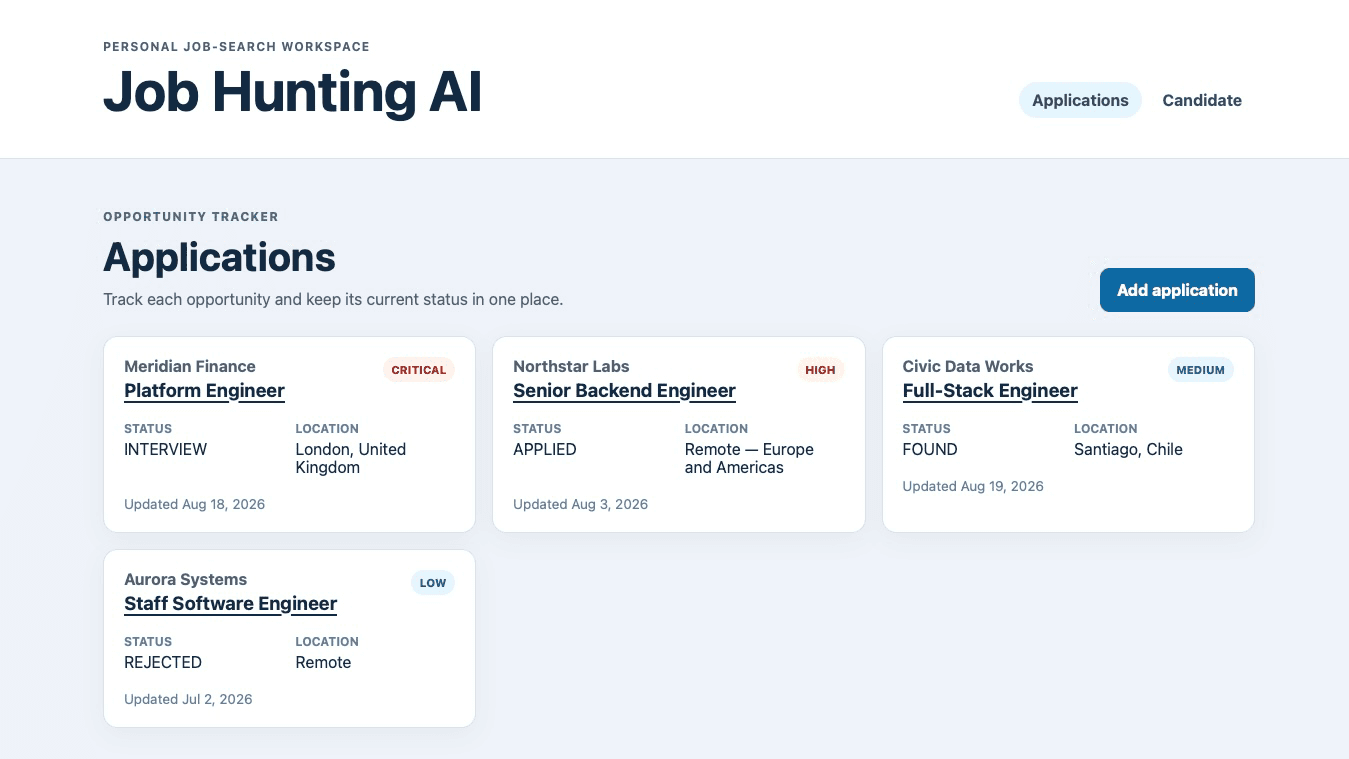Click the Personal Job-Search Workspace label
Image resolution: width=1349 pixels, height=759 pixels.
point(236,46)
